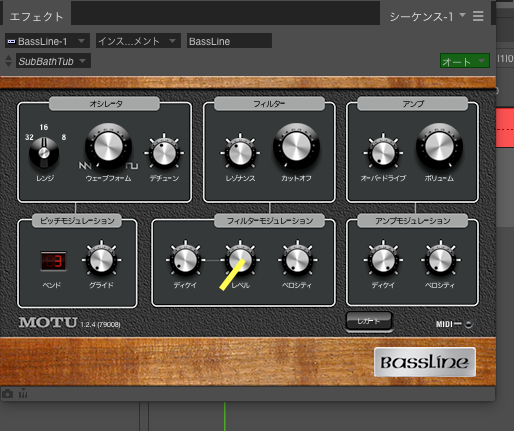Click the オーバードライブ overdrive knob
The width and height of the screenshot is (514, 431).
(x=383, y=153)
